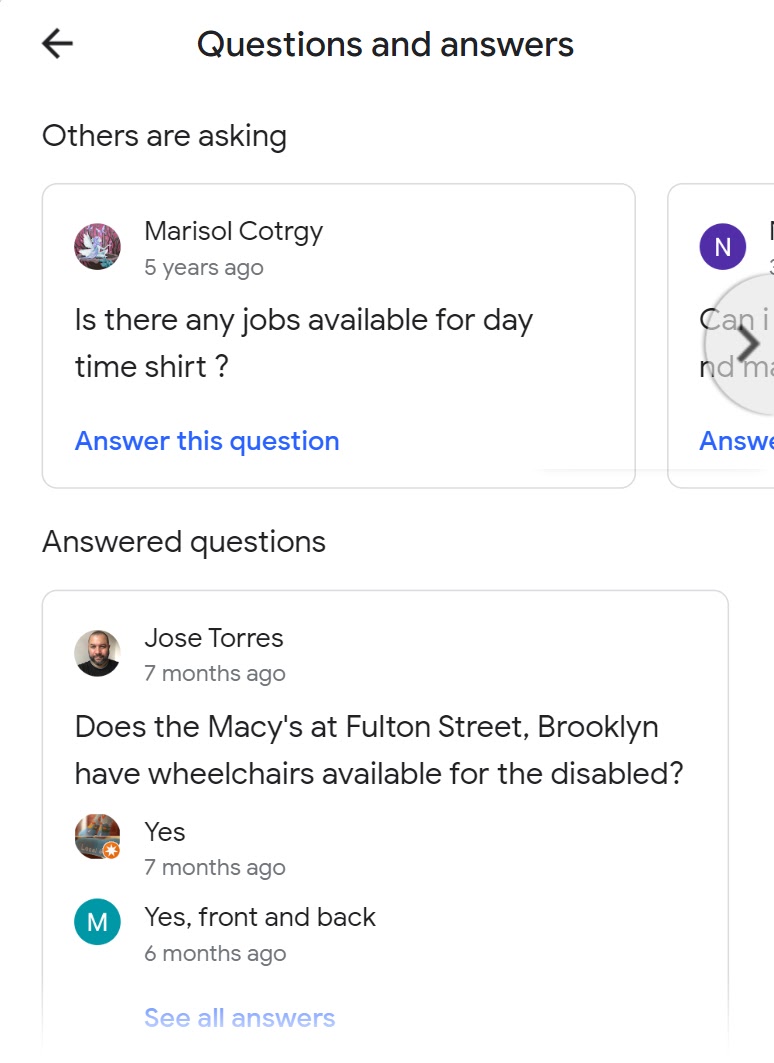Click the "Answered questions" heading
The height and width of the screenshot is (1063, 774).
pyautogui.click(x=184, y=542)
